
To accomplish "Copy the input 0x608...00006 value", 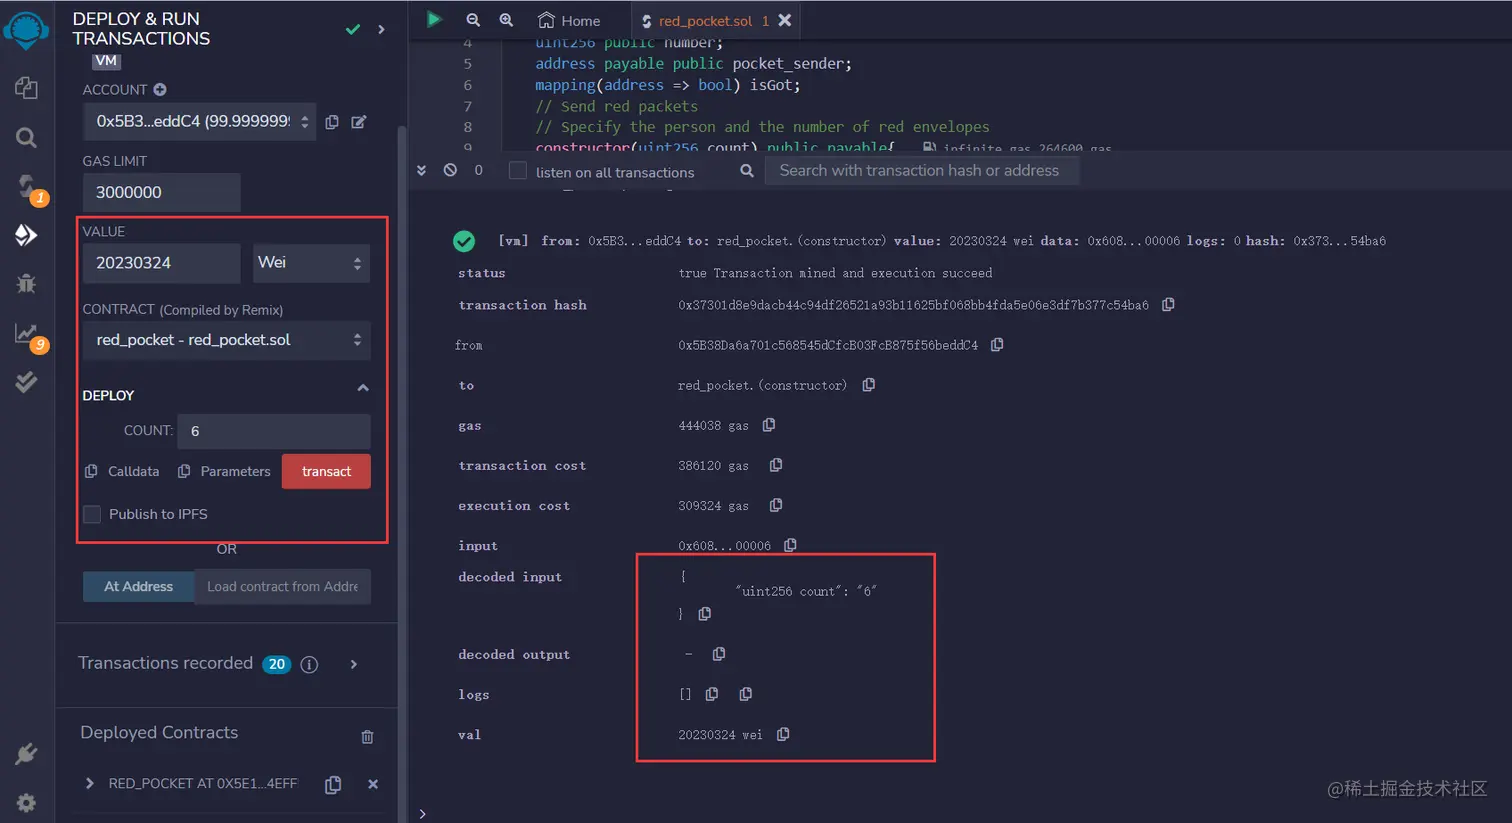I will click(790, 545).
